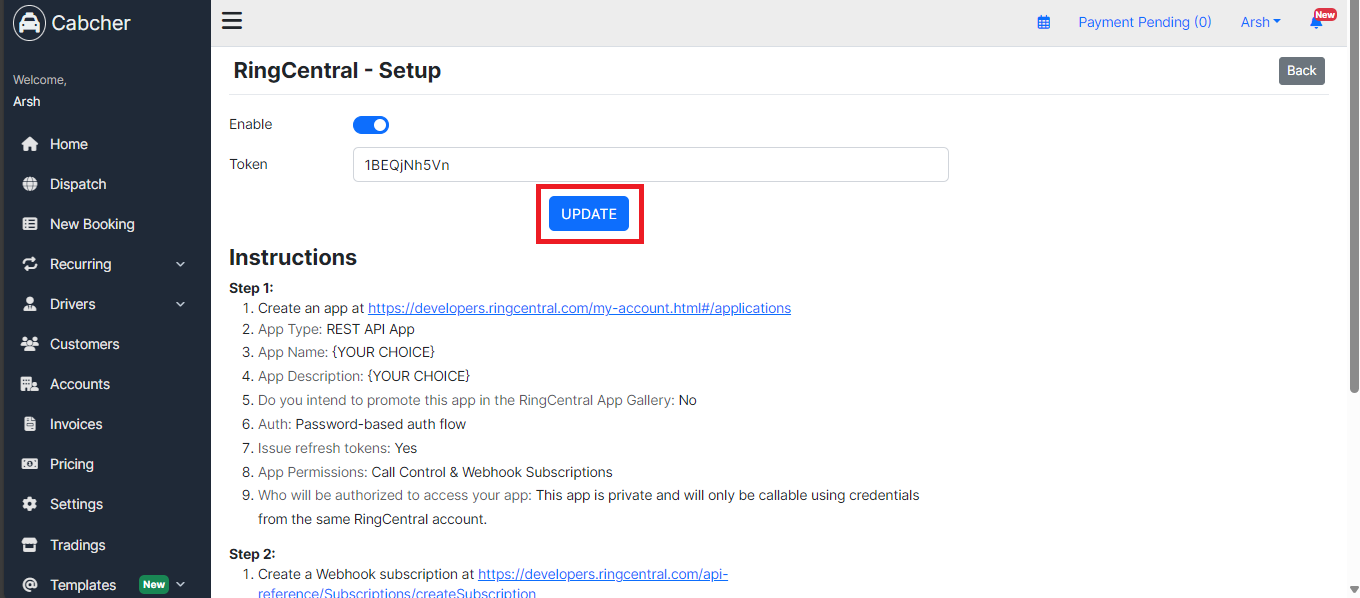Viewport: 1360px width, 598px height.
Task: Expand the Drivers submenu chevron
Action: click(181, 304)
